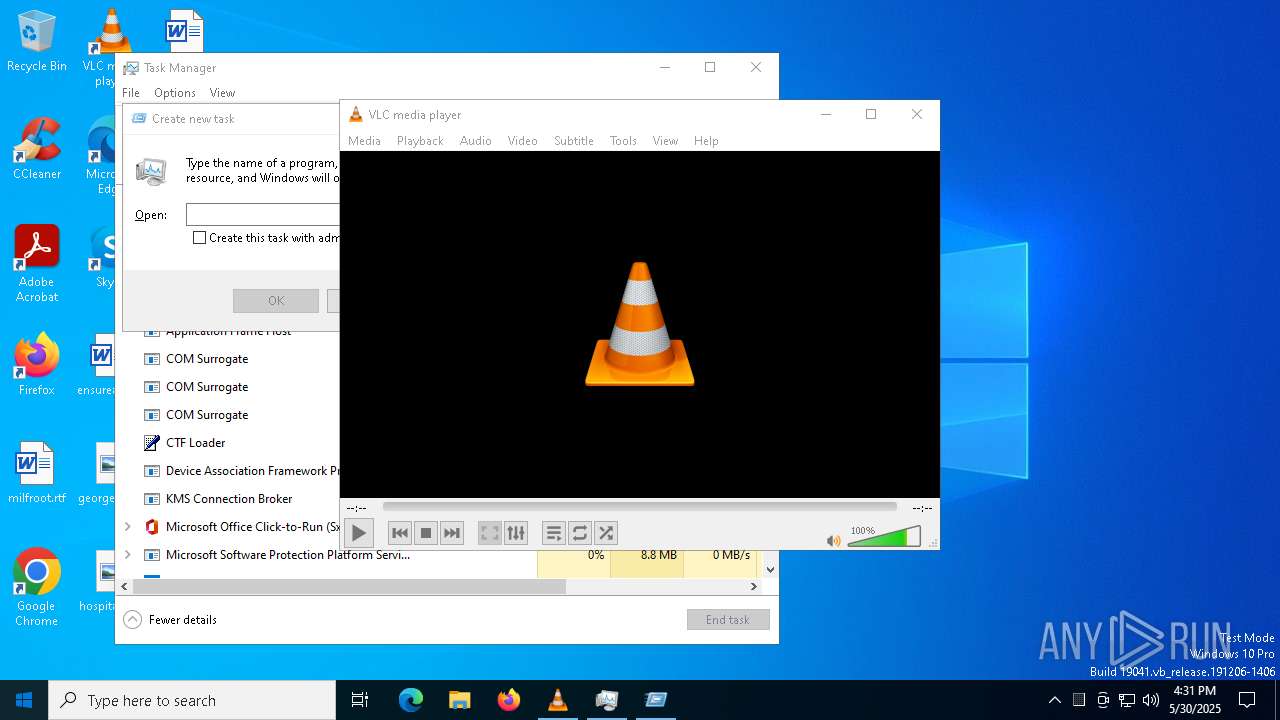
Task: Open Task Manager Options menu
Action: tap(175, 93)
